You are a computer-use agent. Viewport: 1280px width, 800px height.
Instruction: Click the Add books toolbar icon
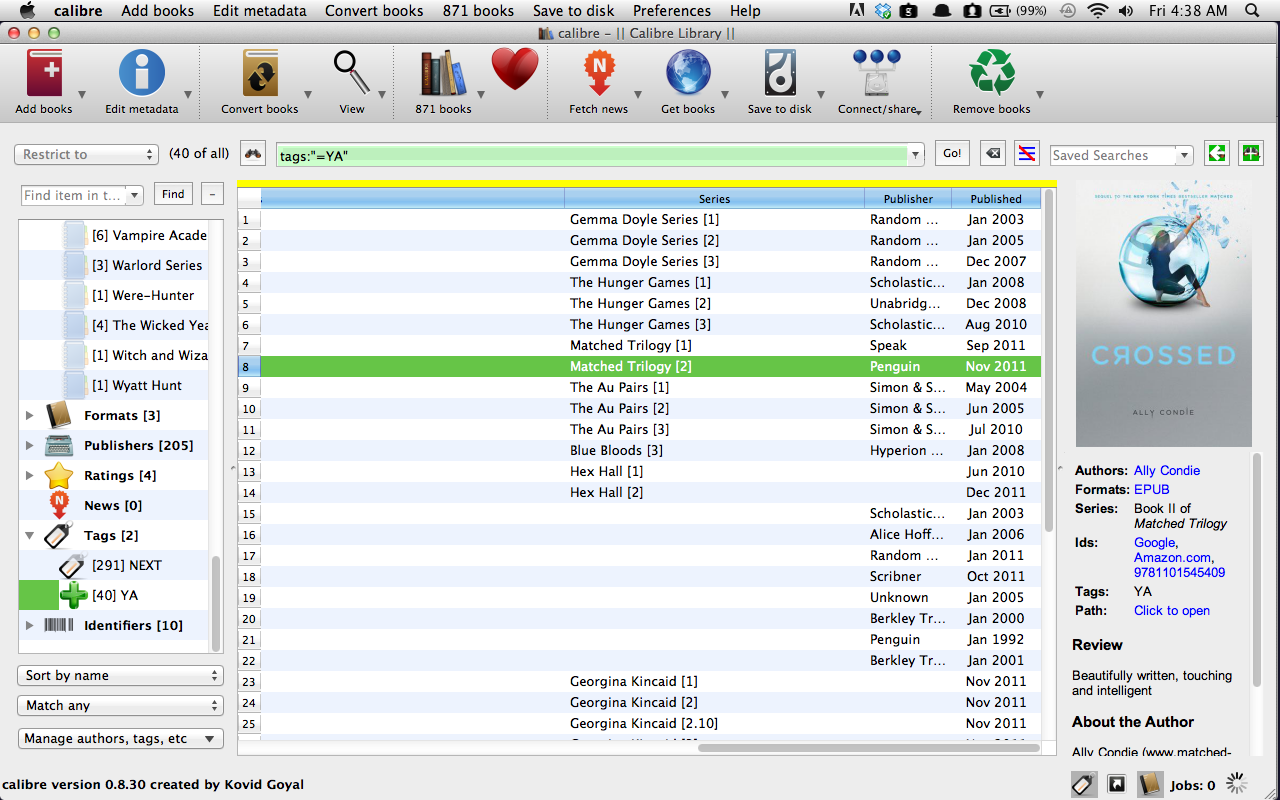[43, 74]
